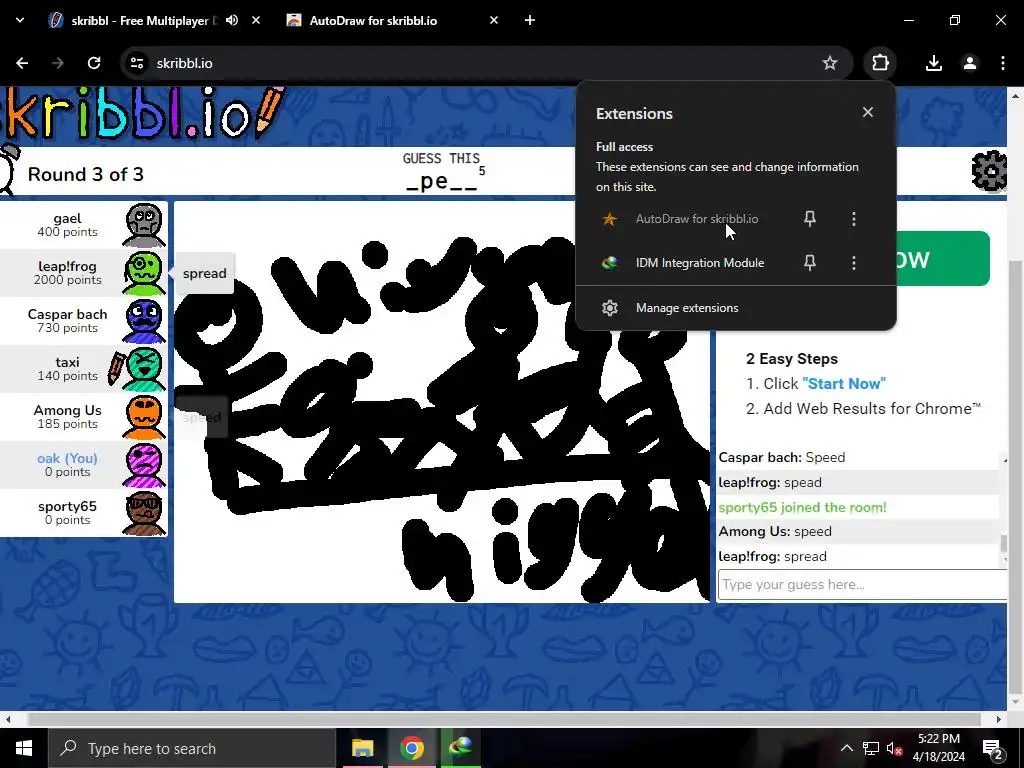Open the network tray icon
The height and width of the screenshot is (768, 1024).
[871, 748]
